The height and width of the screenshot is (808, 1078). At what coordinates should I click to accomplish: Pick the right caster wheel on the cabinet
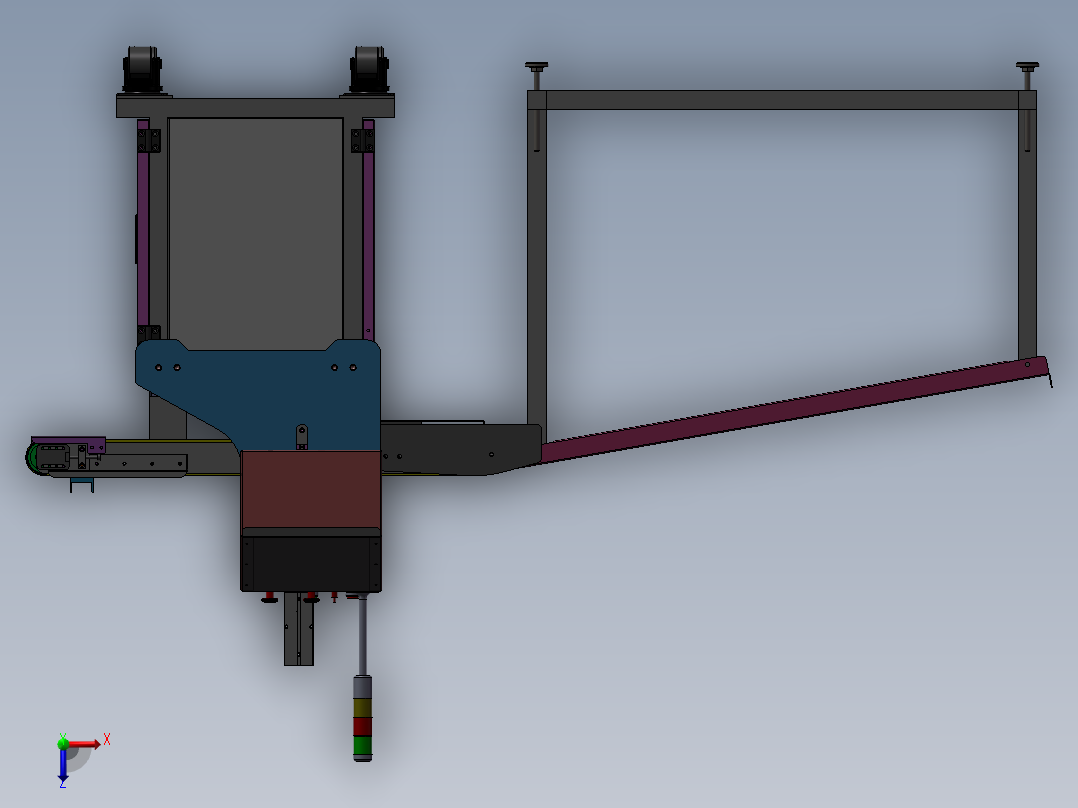(x=369, y=69)
